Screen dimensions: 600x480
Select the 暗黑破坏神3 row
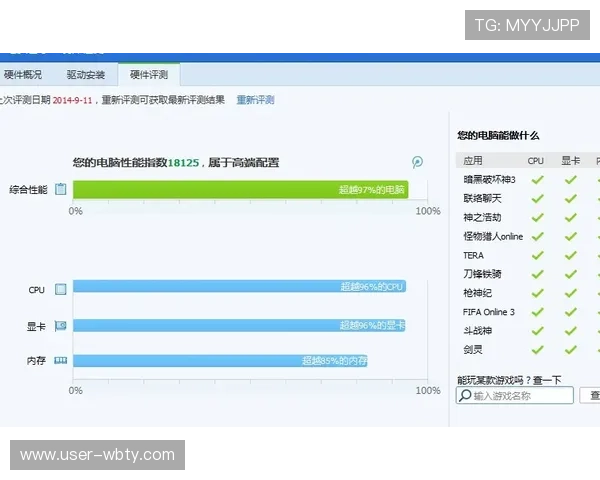point(528,180)
